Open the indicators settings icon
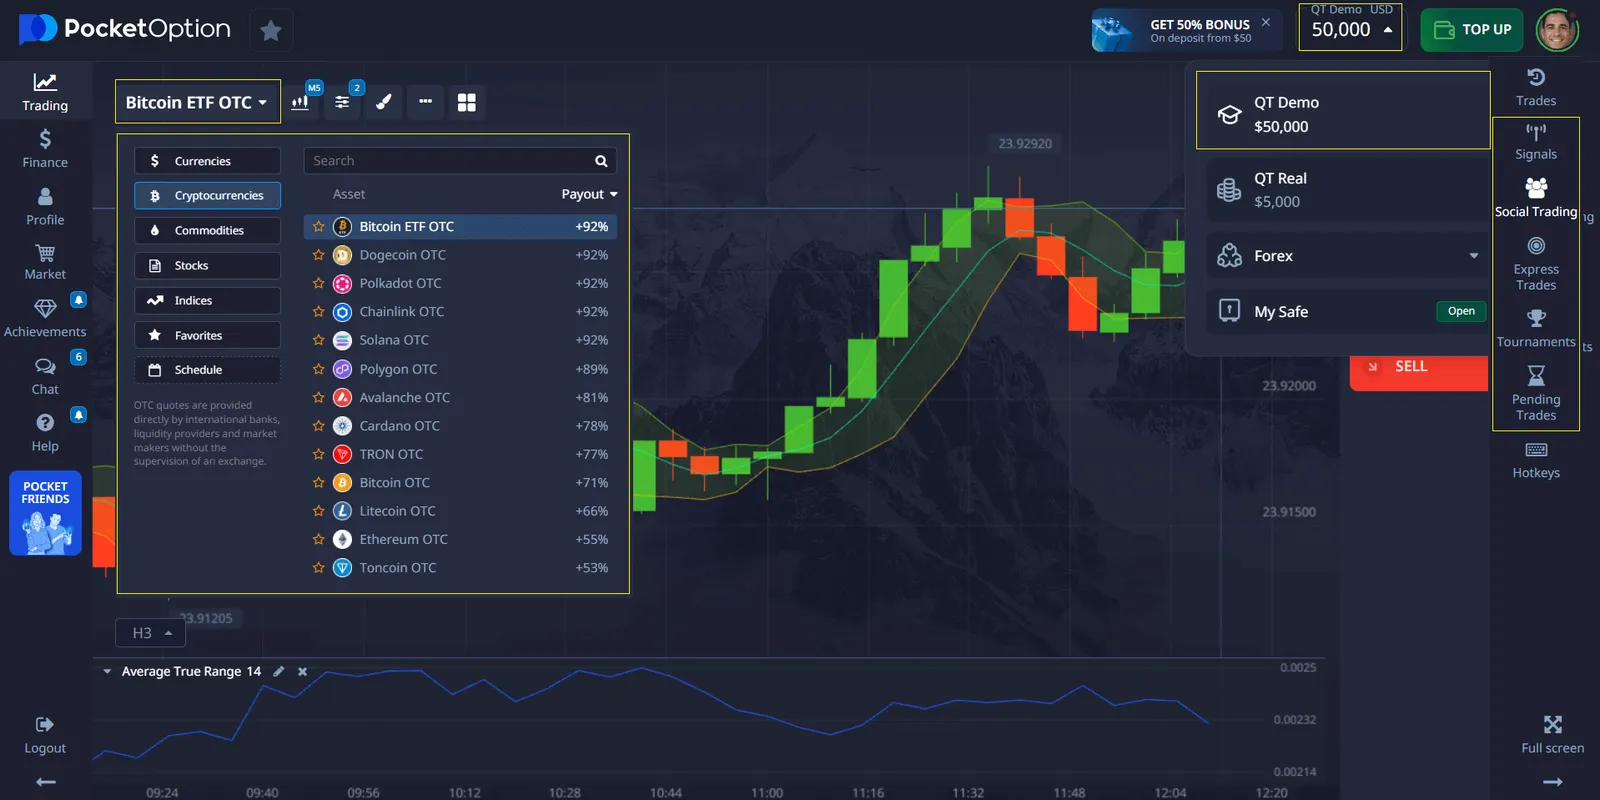Viewport: 1600px width, 800px height. 342,102
